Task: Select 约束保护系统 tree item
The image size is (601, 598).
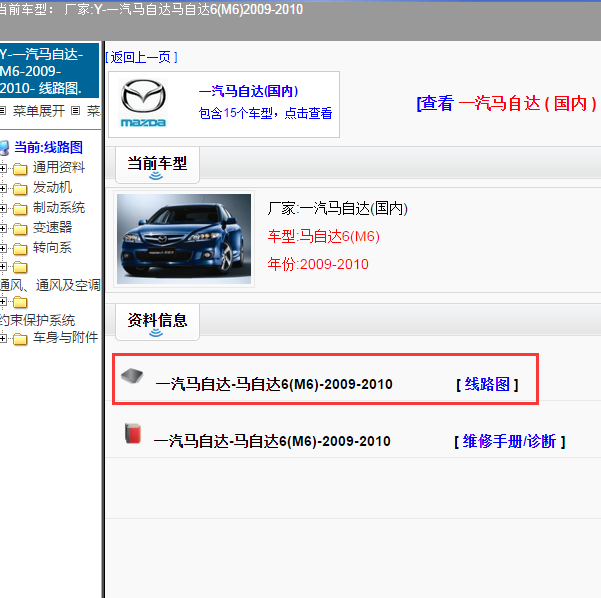Action: [38, 320]
